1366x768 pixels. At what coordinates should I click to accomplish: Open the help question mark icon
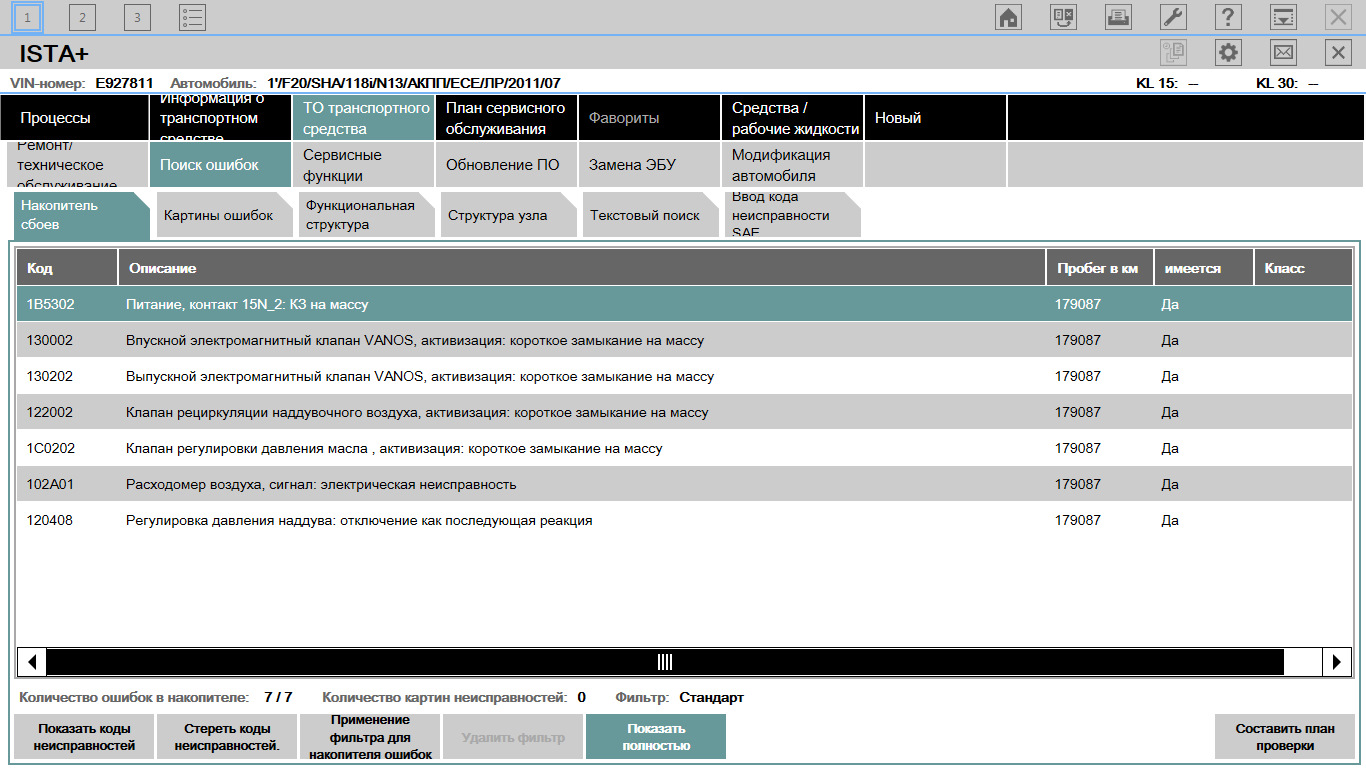(1228, 17)
